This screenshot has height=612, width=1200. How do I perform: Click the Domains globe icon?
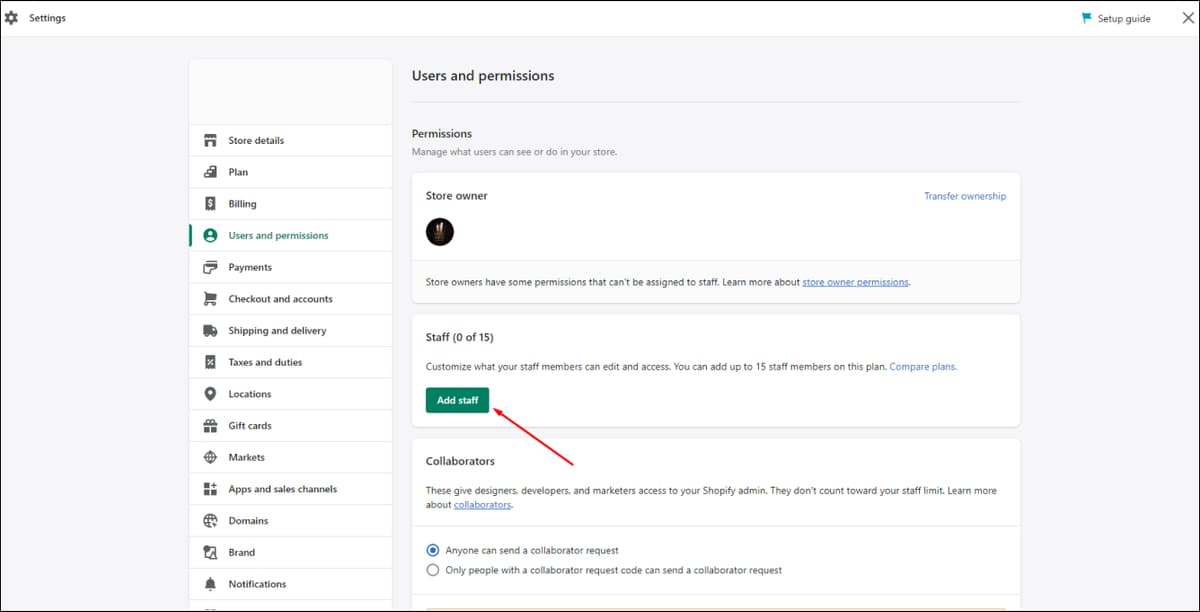[210, 521]
